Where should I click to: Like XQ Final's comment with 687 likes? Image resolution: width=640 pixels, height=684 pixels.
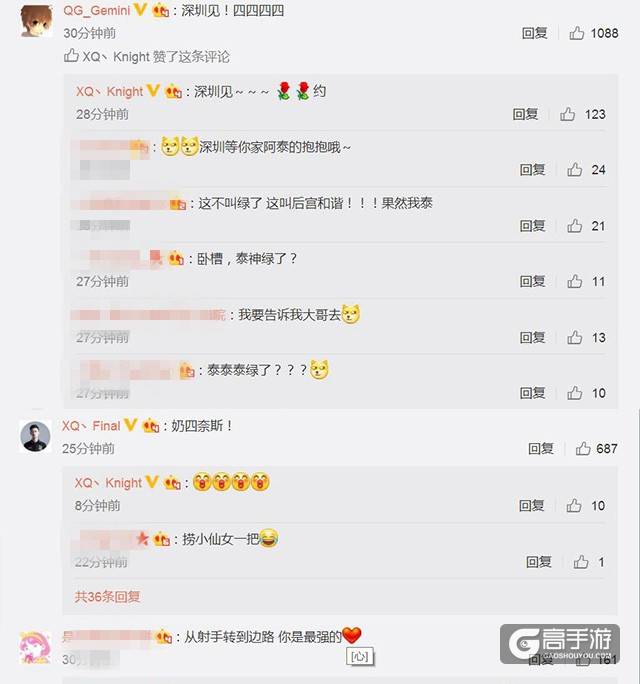point(582,448)
